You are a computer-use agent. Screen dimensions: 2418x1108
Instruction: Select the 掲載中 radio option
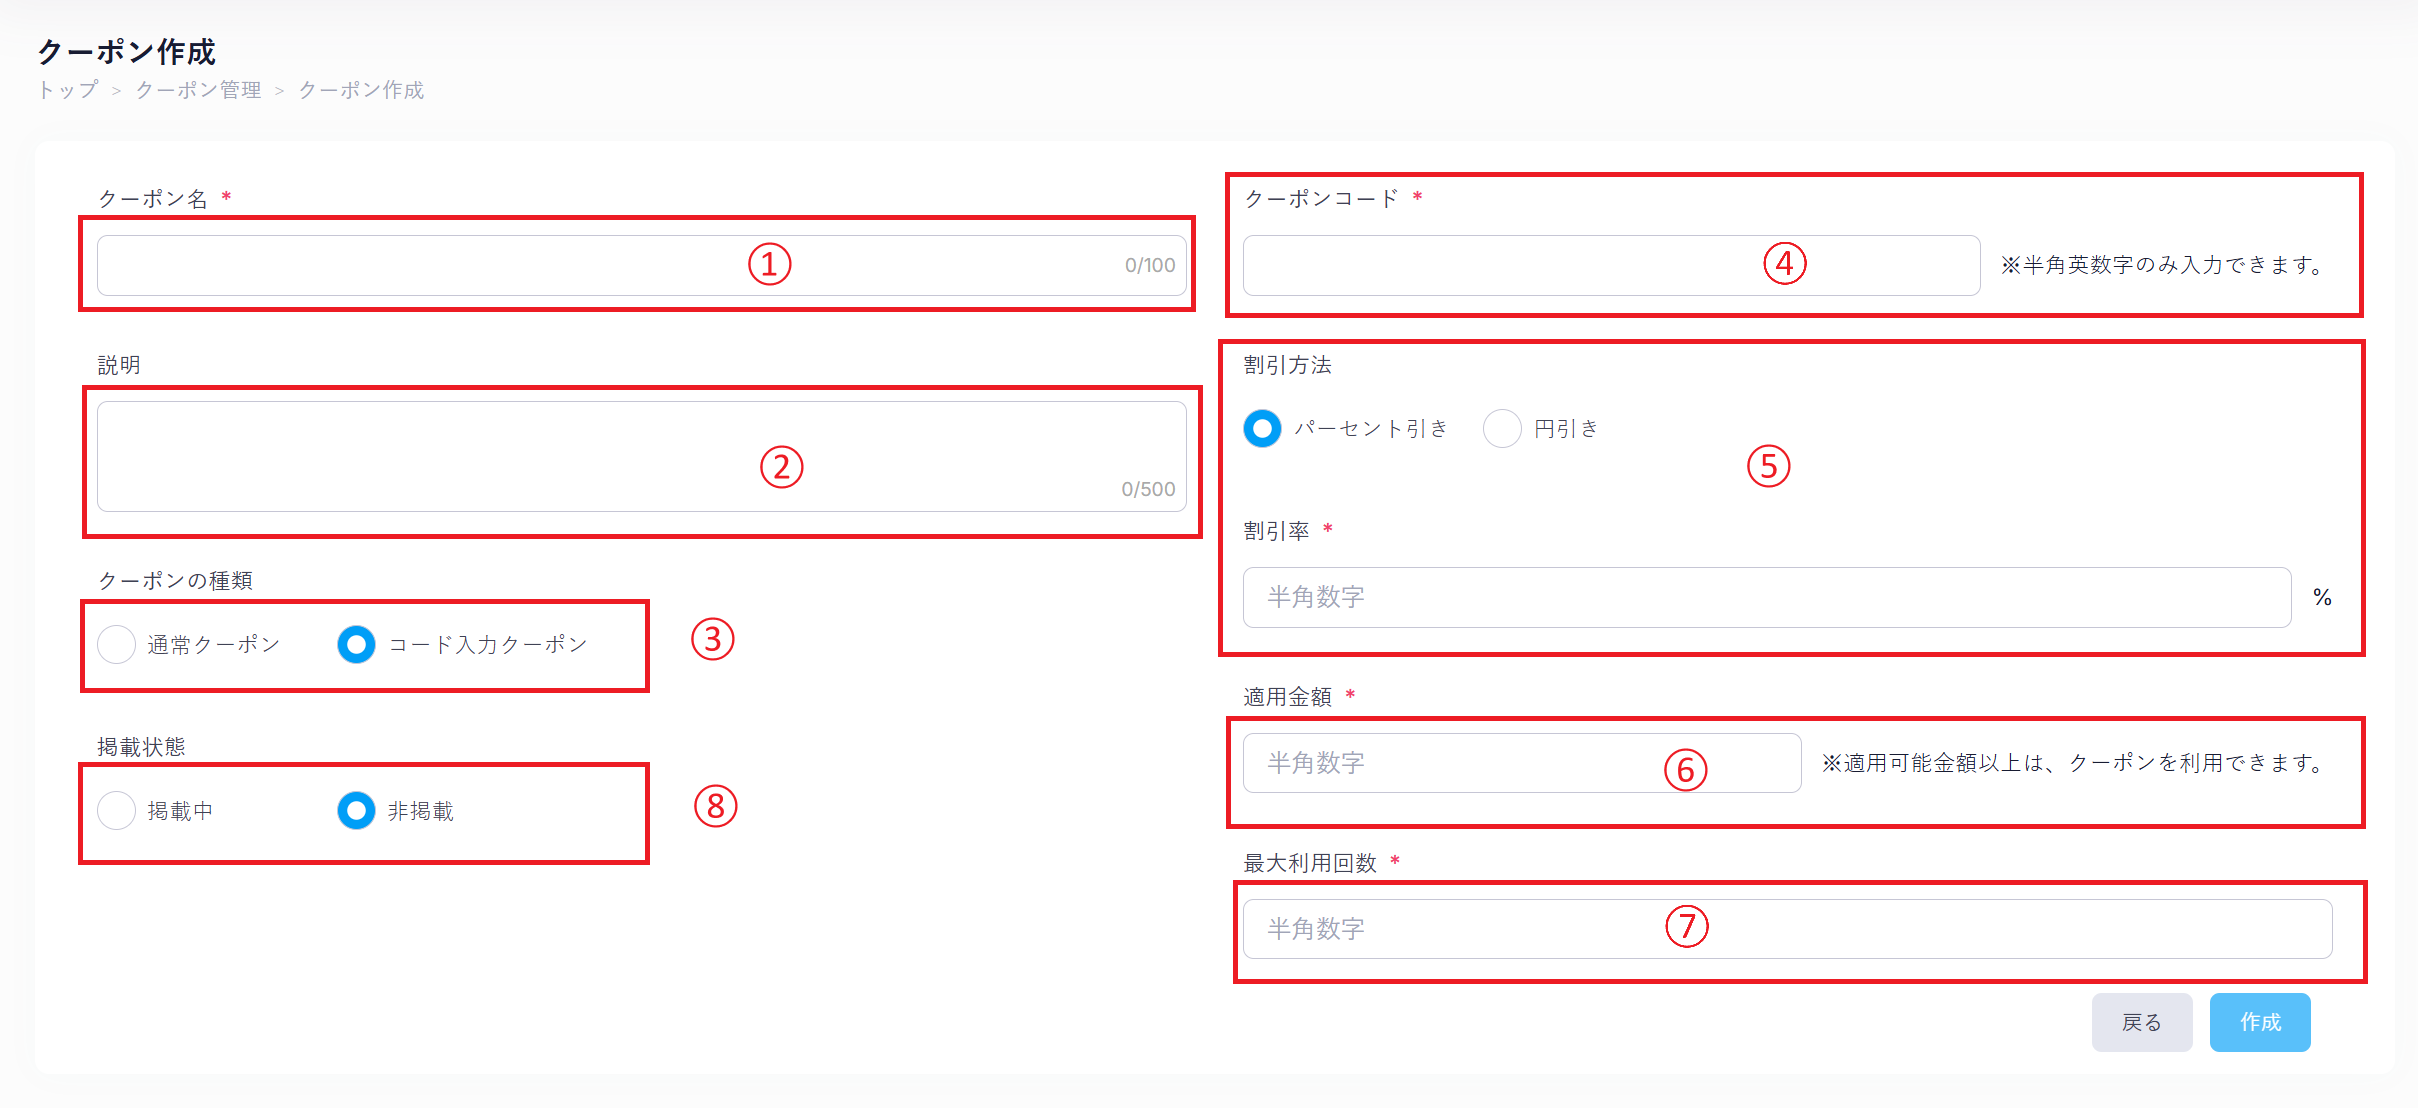(116, 810)
